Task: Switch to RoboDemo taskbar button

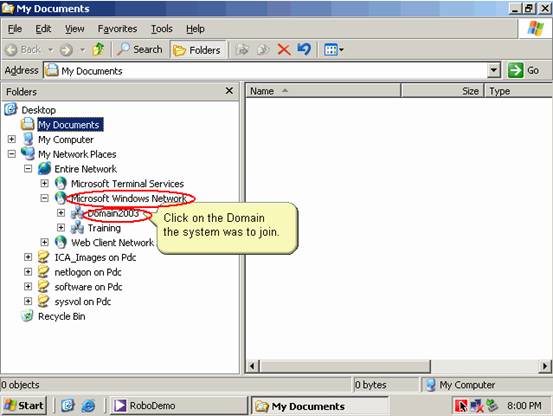Action: click(x=179, y=406)
